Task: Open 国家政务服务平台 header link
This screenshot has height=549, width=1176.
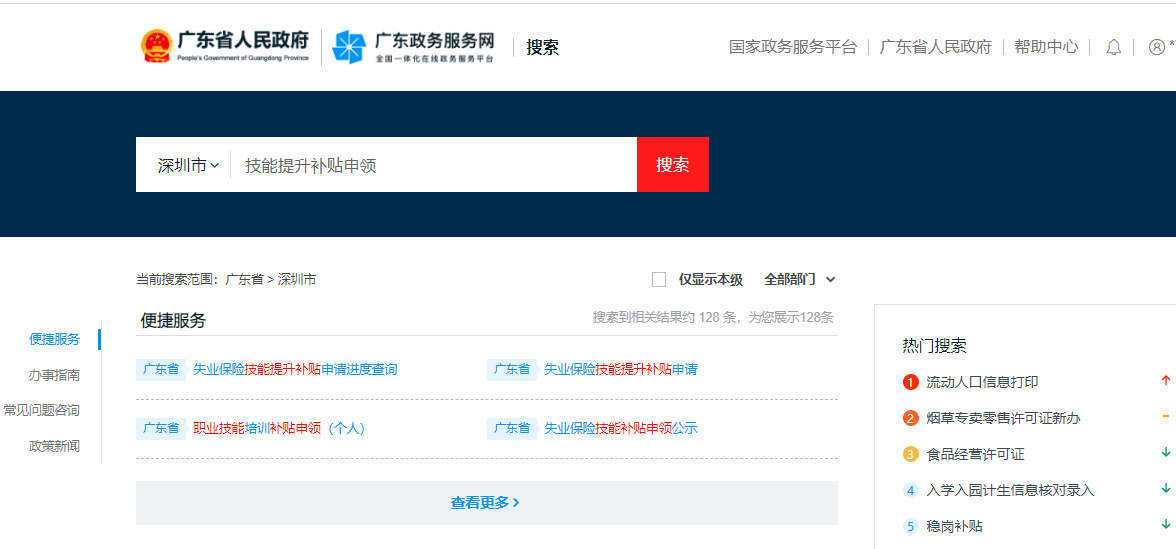Action: [793, 47]
